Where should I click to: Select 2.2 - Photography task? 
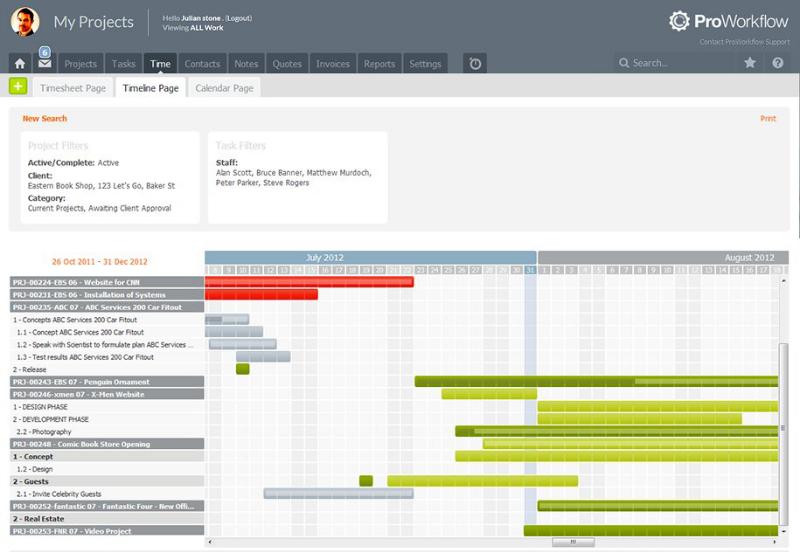[x=107, y=432]
